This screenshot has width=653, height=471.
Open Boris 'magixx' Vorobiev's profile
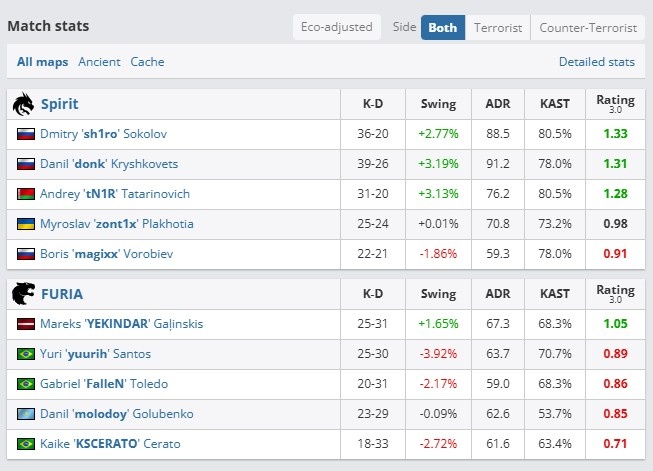106,254
